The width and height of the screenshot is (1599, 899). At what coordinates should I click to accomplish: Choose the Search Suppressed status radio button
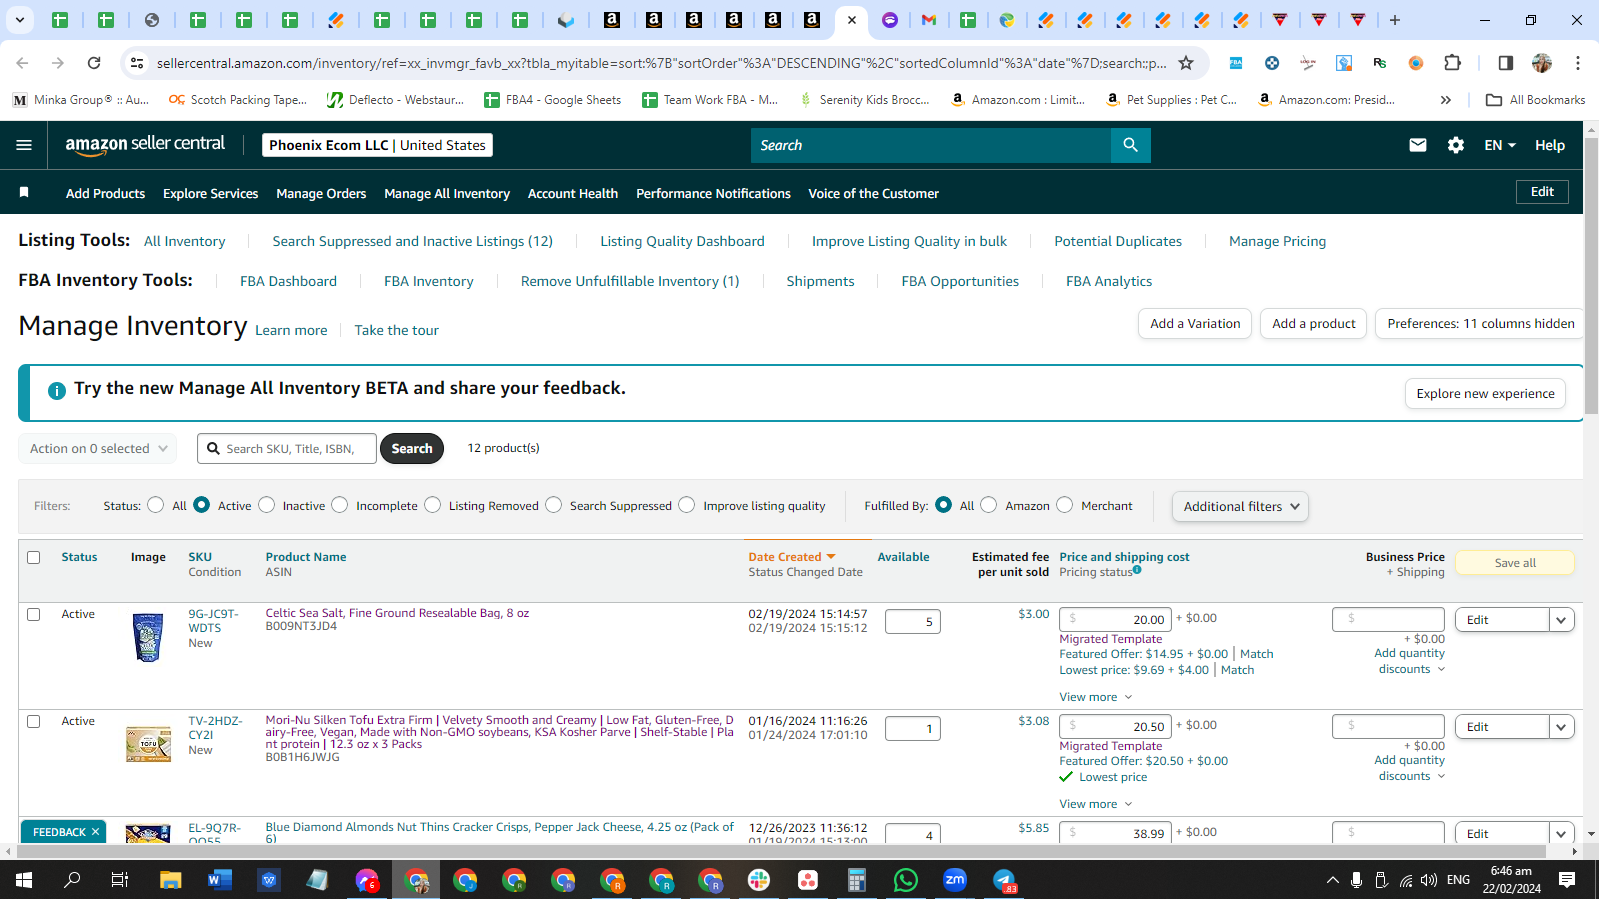tap(554, 505)
